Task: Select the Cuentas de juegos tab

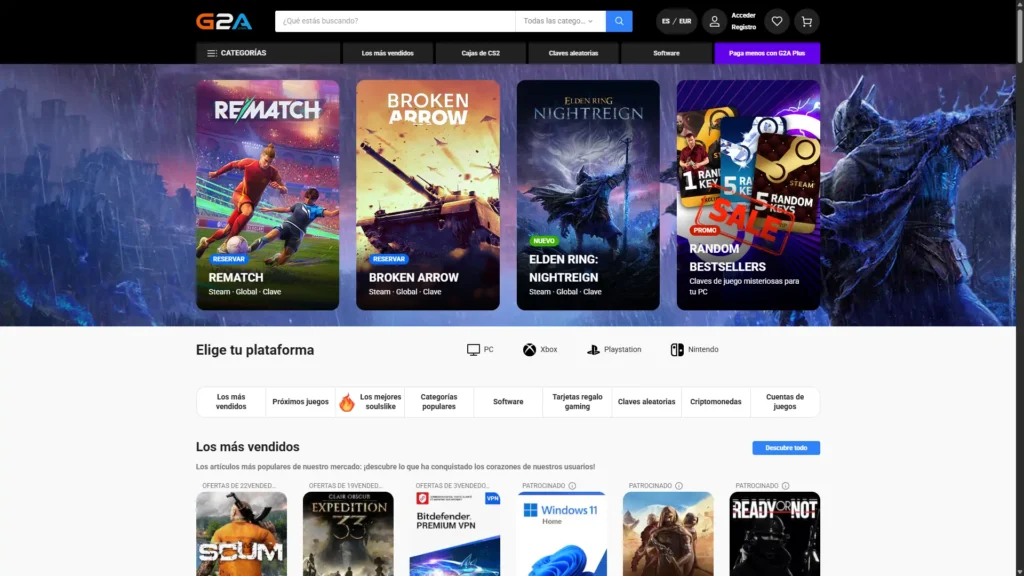Action: [785, 402]
